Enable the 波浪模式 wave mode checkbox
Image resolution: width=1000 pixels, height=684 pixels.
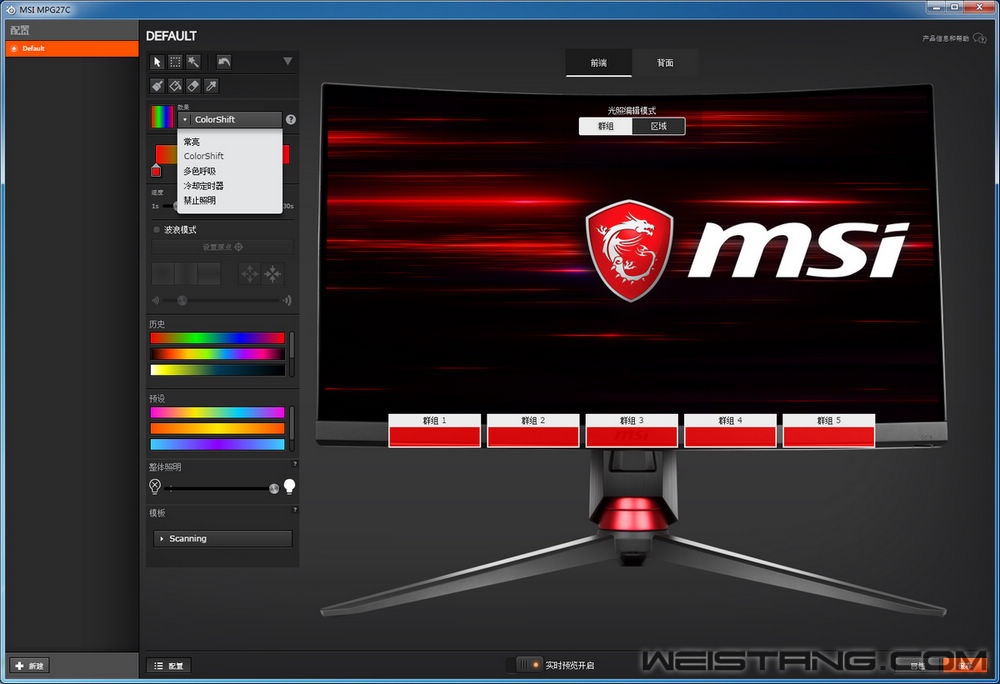pyautogui.click(x=156, y=229)
